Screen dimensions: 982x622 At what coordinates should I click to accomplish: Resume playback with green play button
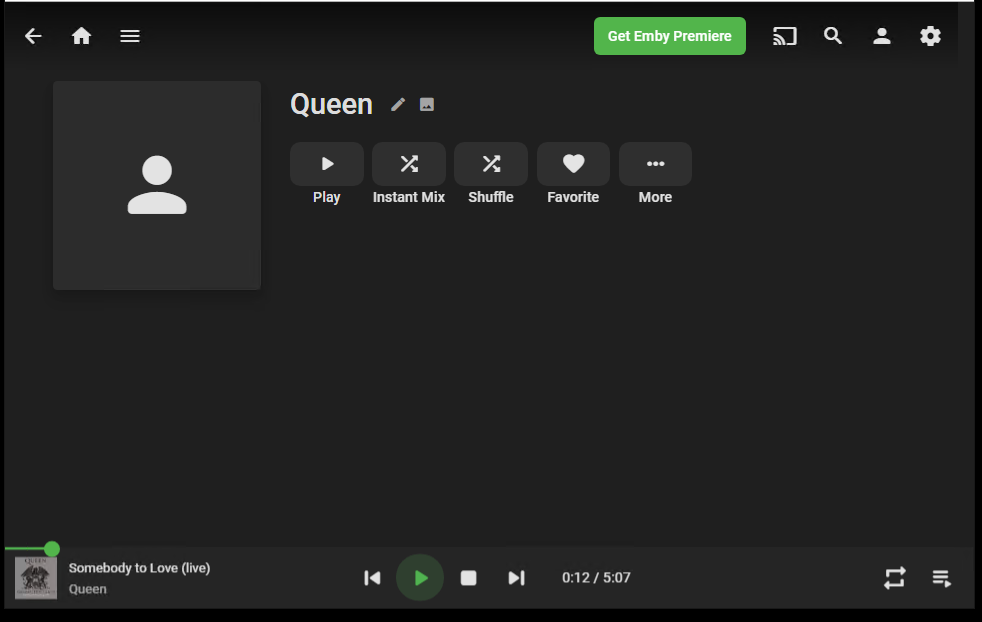(x=420, y=578)
